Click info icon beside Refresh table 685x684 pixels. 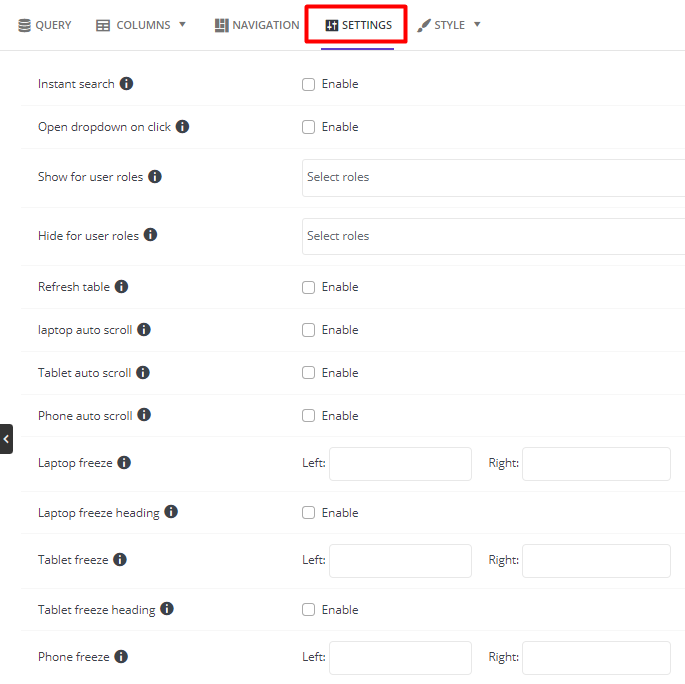122,287
